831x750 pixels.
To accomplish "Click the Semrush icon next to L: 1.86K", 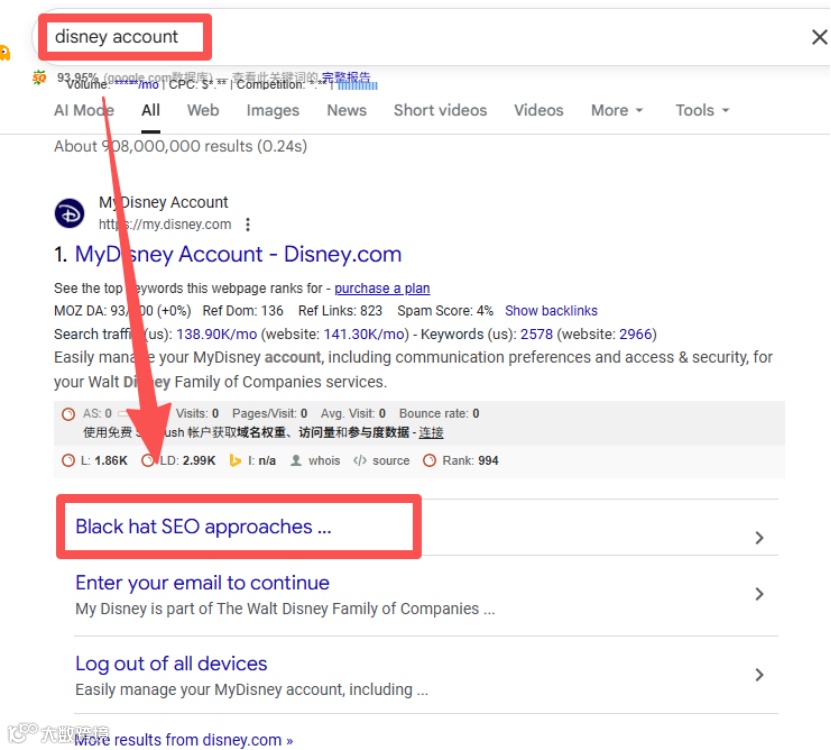I will click(x=68, y=461).
